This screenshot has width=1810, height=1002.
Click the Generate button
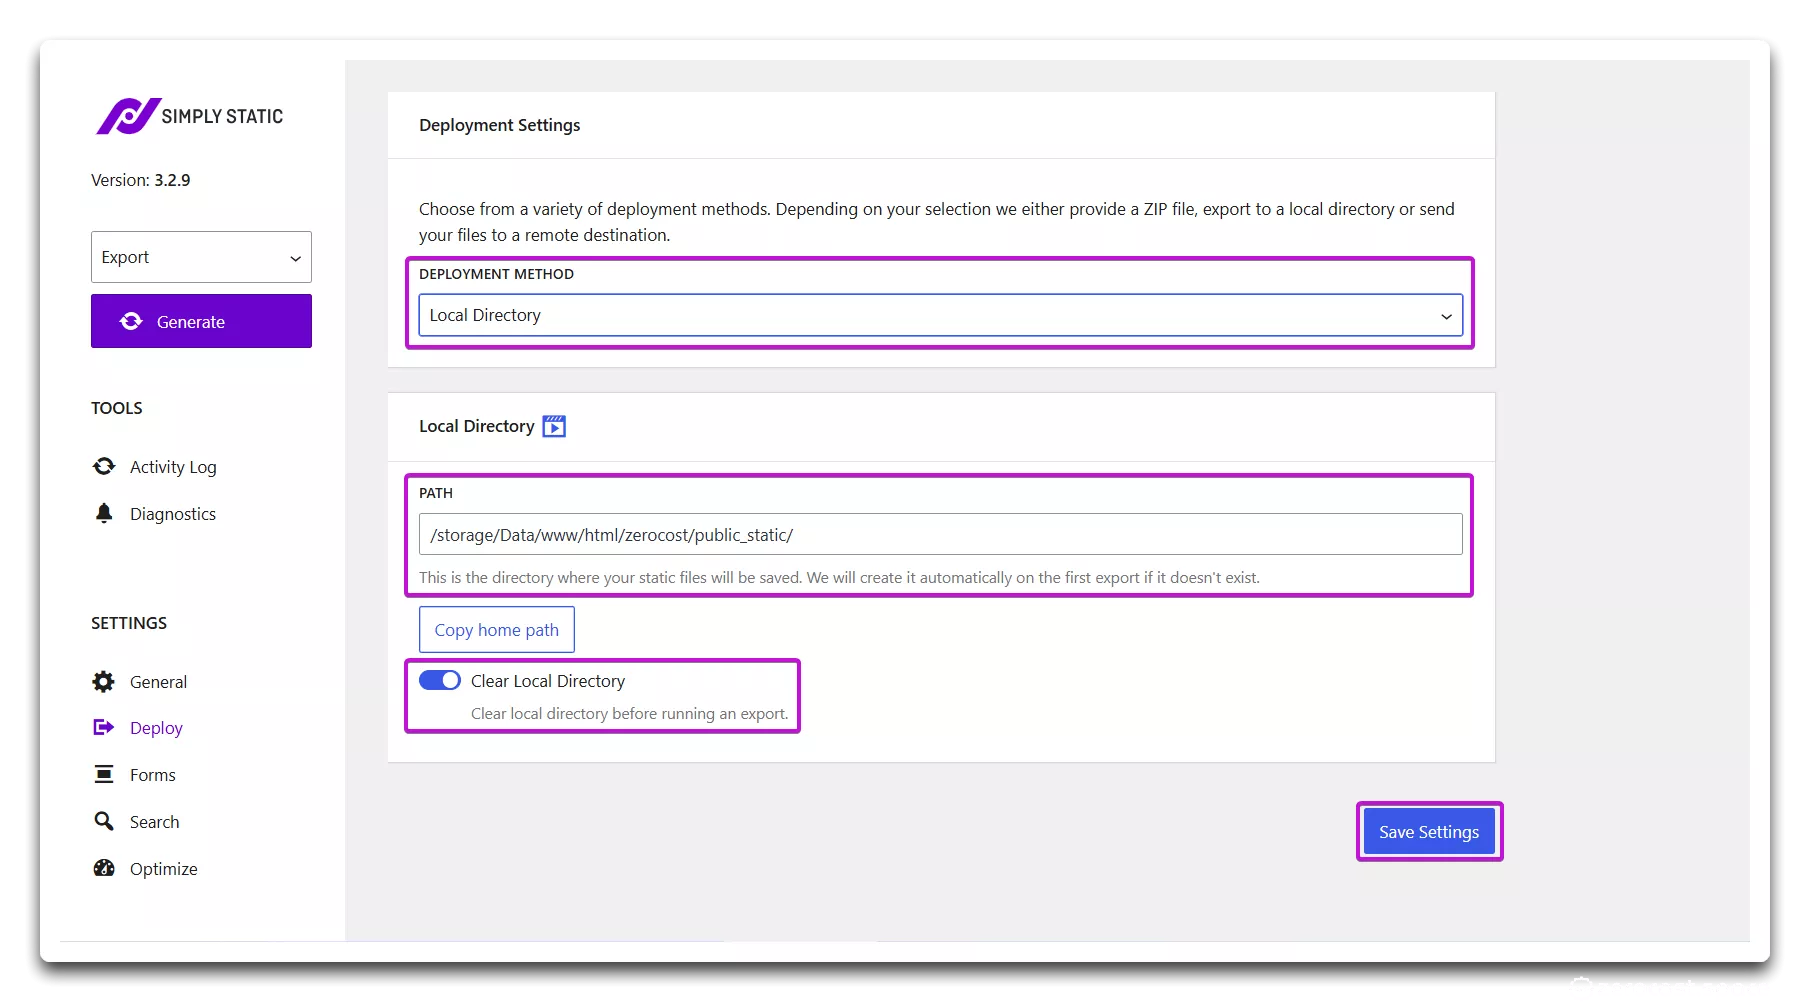coord(201,321)
